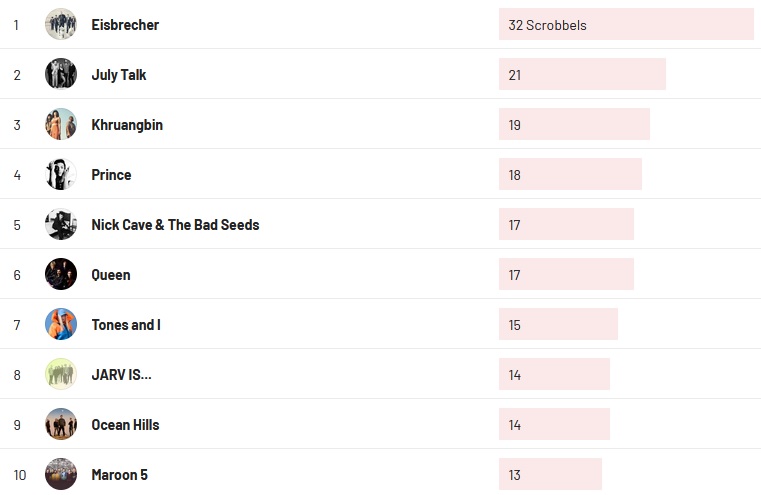Select the JARV IS... avatar
The image size is (761, 495).
(61, 374)
